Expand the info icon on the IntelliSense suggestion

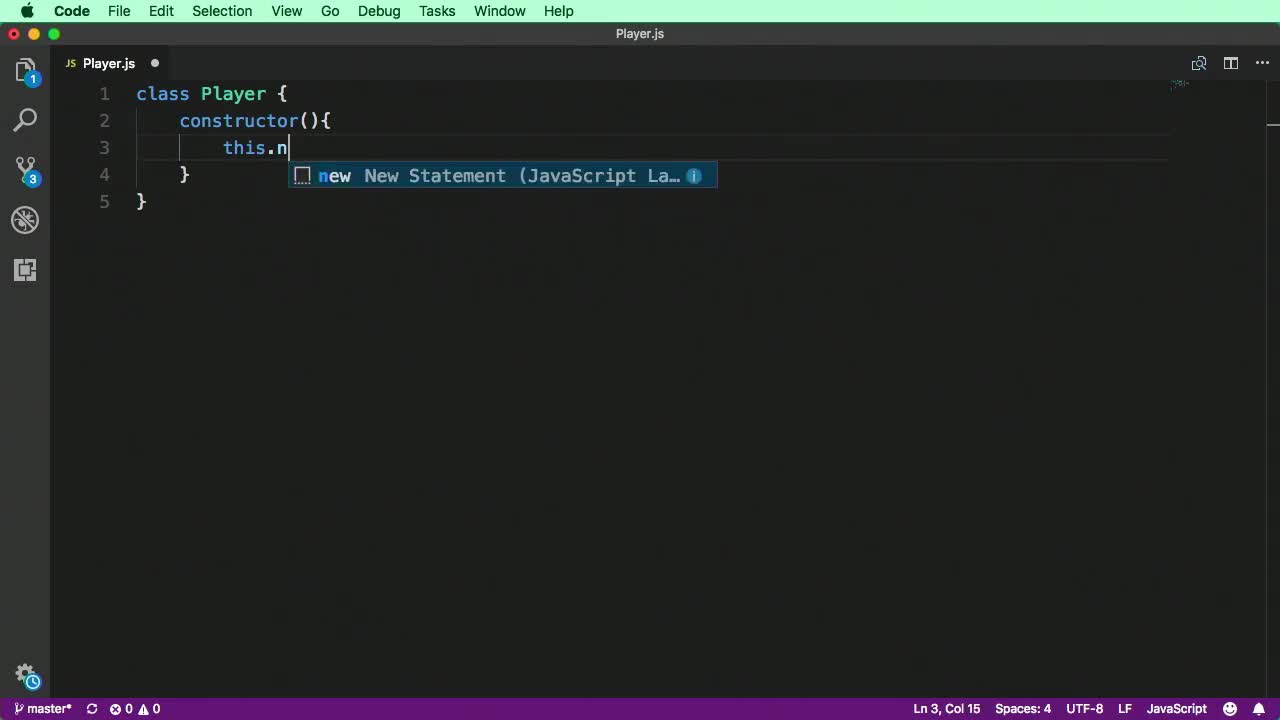pyautogui.click(x=694, y=176)
